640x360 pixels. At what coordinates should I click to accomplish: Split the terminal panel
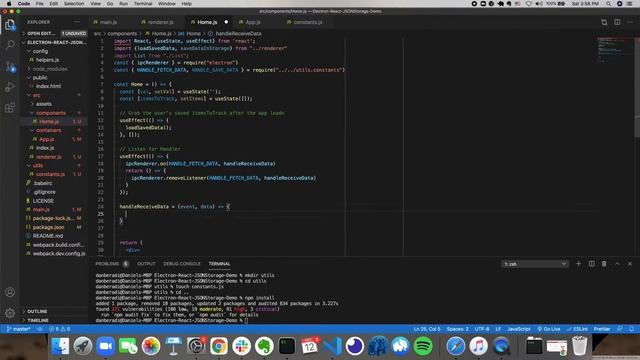point(591,264)
